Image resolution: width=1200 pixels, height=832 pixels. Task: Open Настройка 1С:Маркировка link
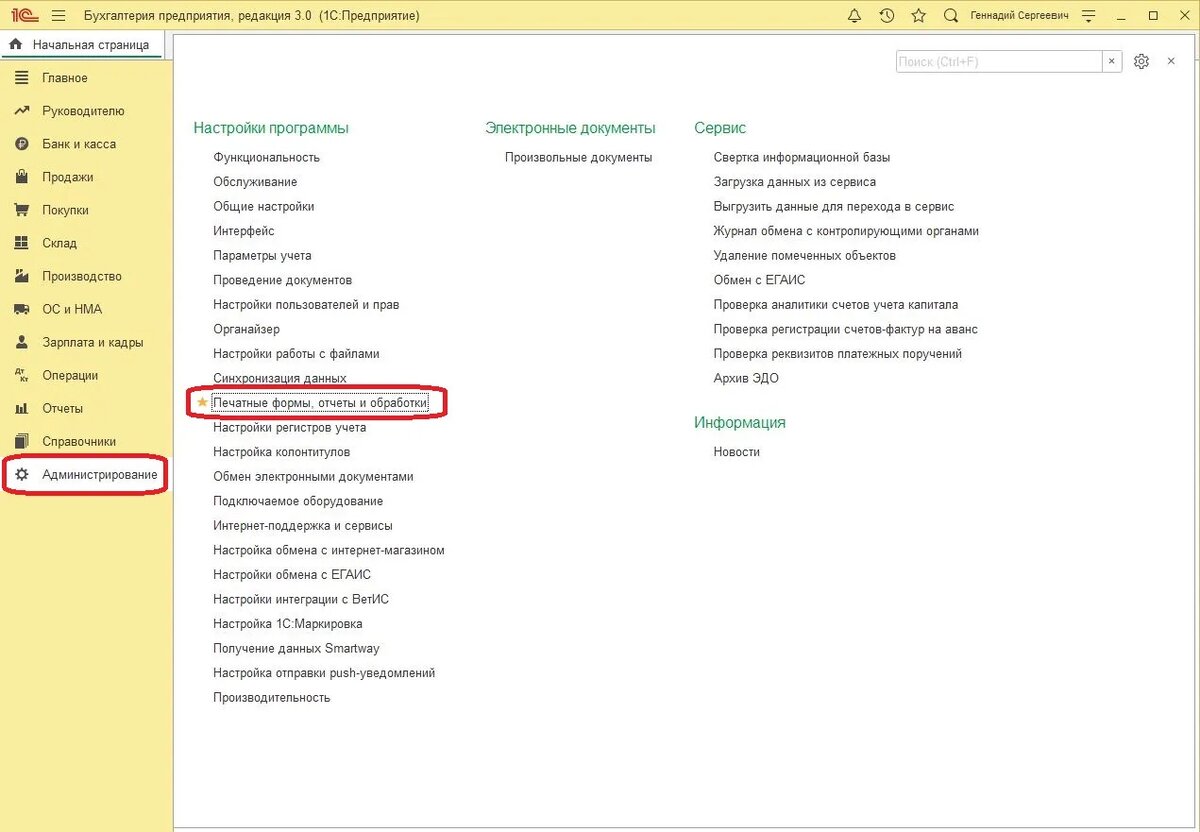tap(288, 624)
